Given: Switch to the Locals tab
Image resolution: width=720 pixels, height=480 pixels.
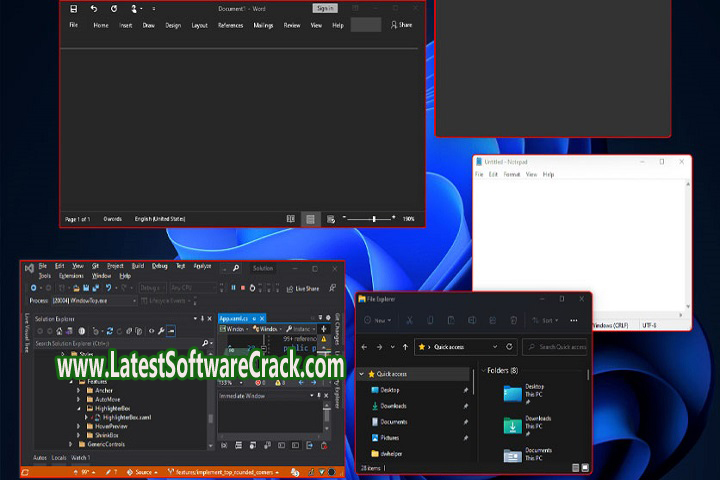Looking at the screenshot, I should click(x=59, y=458).
